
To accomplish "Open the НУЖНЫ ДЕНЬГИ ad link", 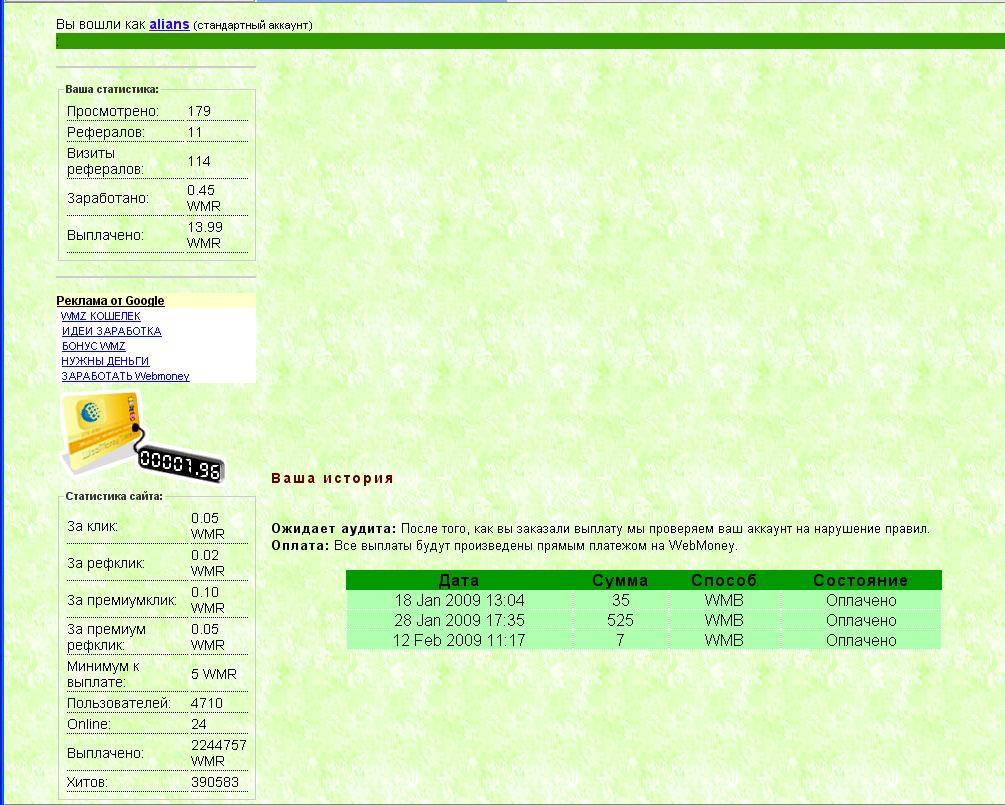I will (105, 361).
